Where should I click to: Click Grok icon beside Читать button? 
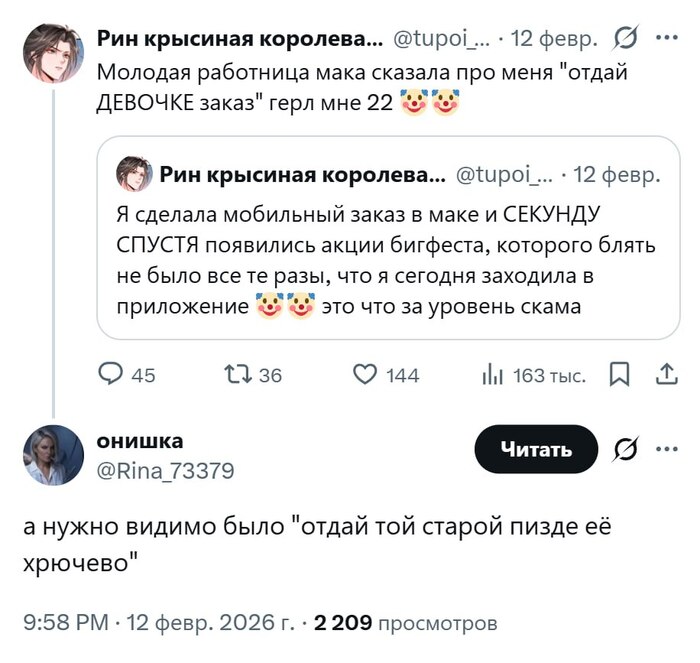coord(624,449)
